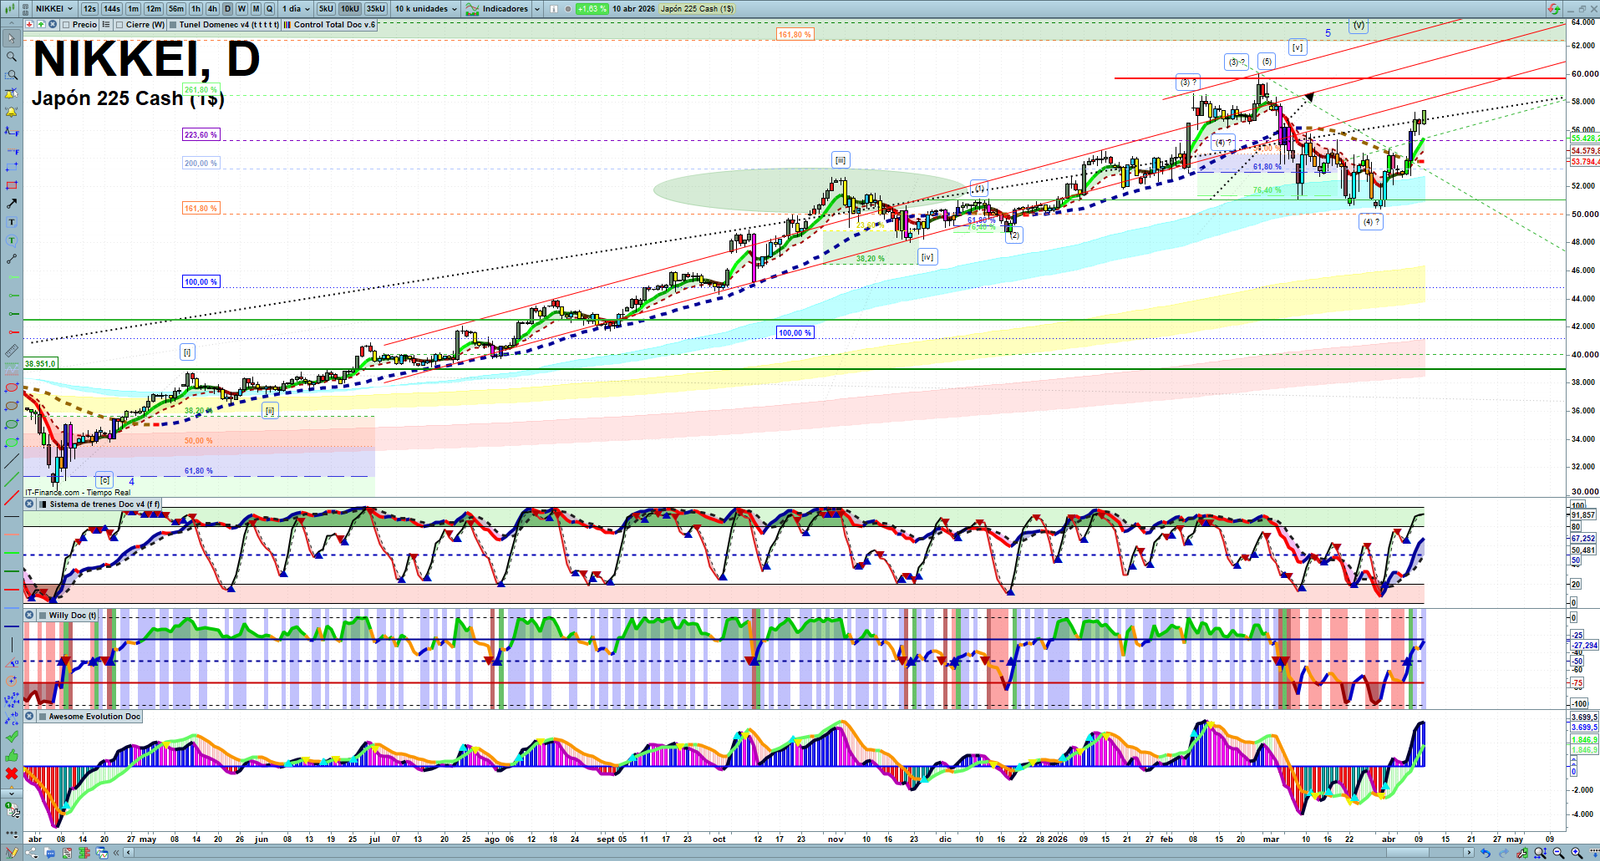Open the '10 k unidades' dropdown

tap(425, 9)
